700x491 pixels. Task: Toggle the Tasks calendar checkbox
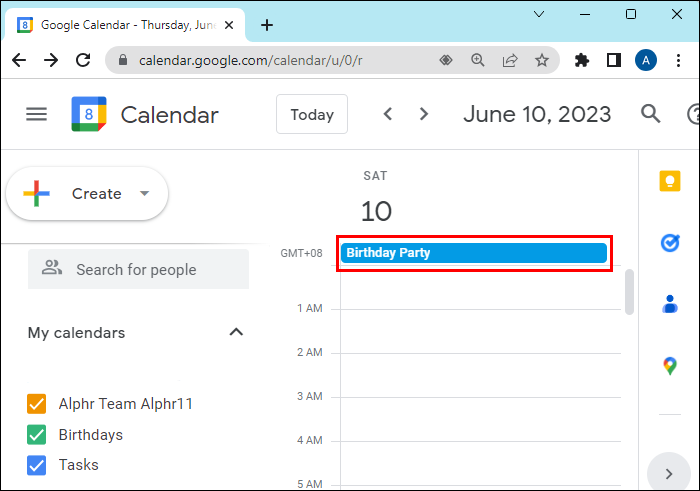click(37, 465)
